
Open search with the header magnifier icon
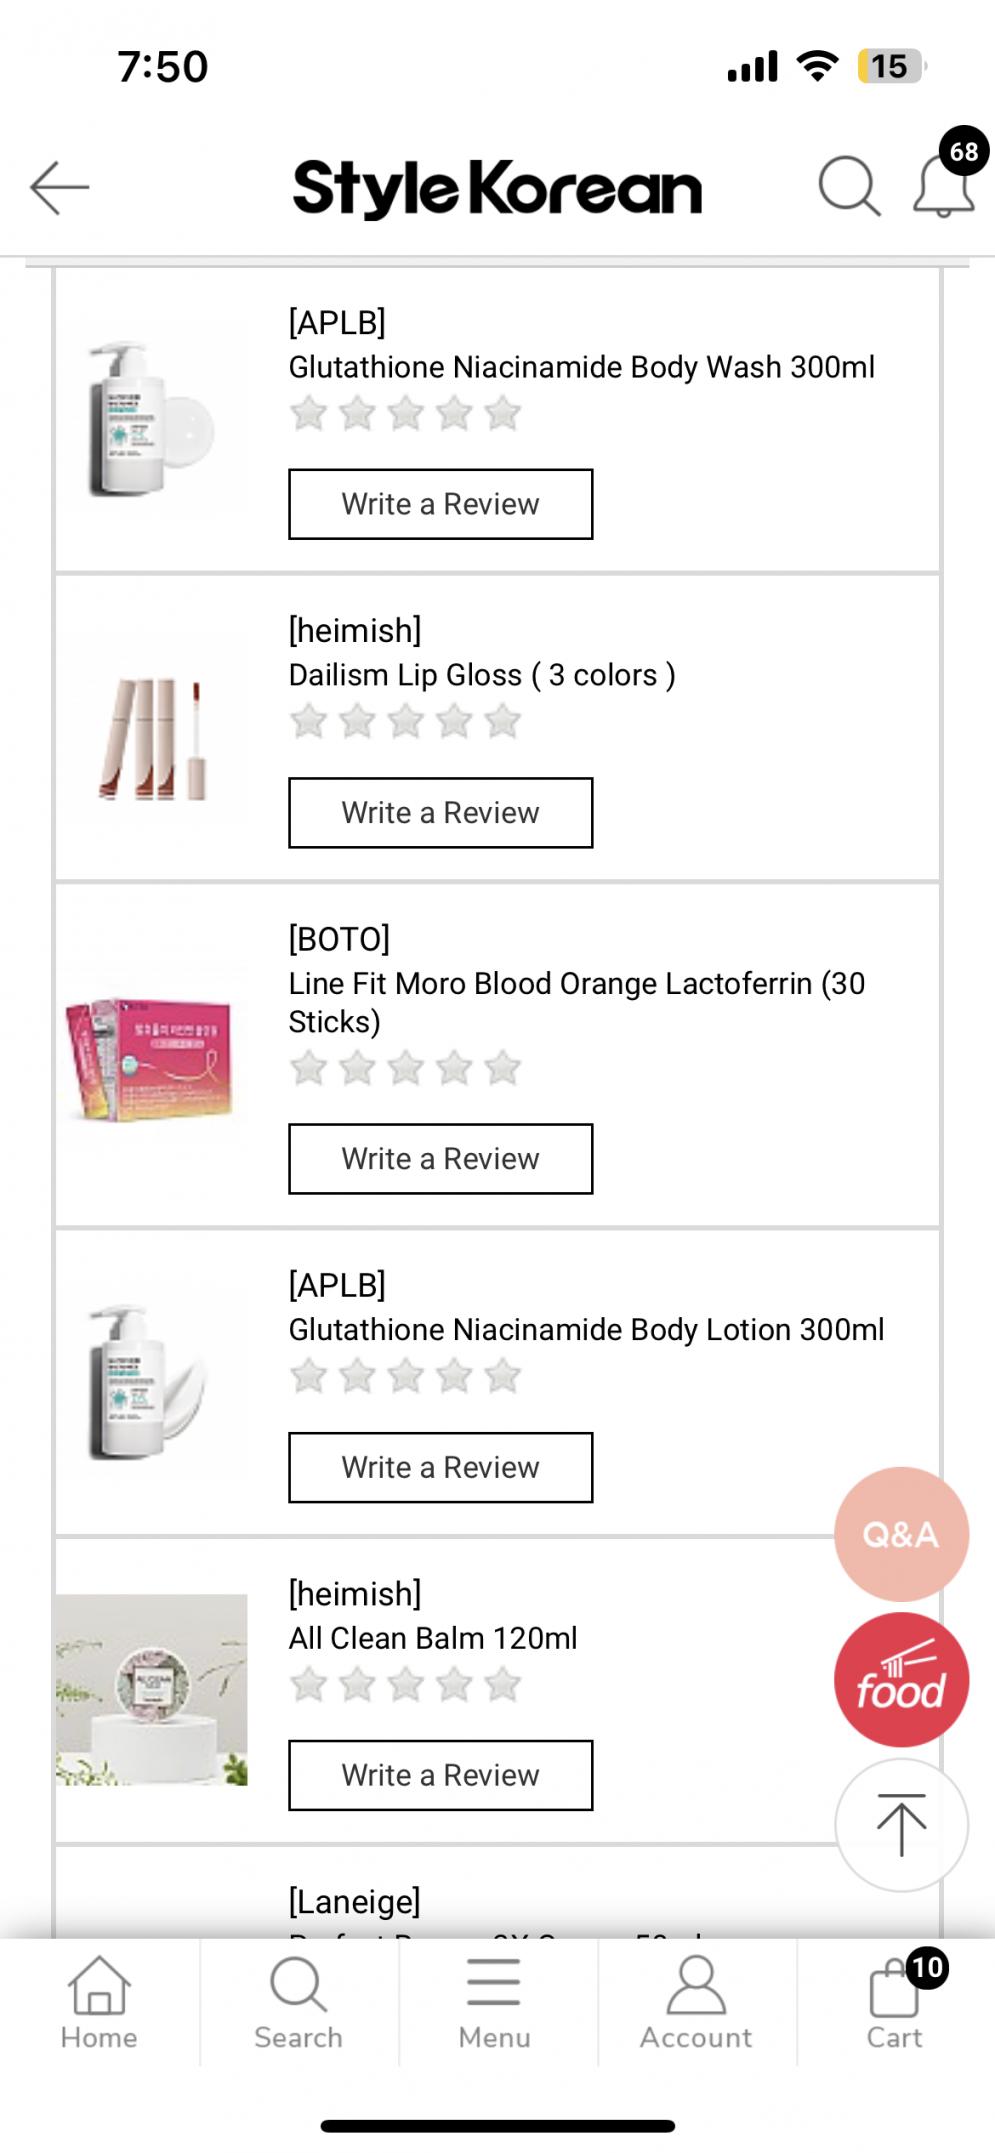[x=848, y=186]
